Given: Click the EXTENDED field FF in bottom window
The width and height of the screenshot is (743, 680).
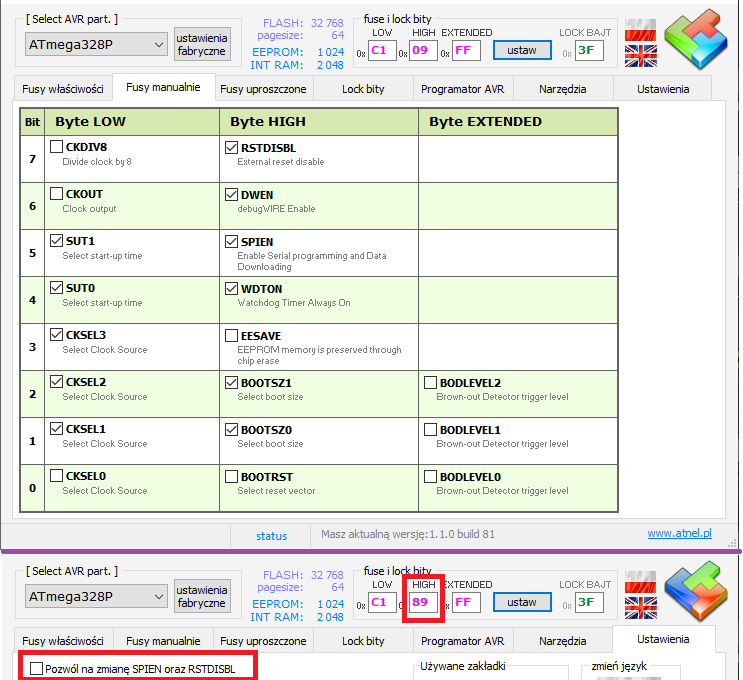Looking at the screenshot, I should 466,602.
